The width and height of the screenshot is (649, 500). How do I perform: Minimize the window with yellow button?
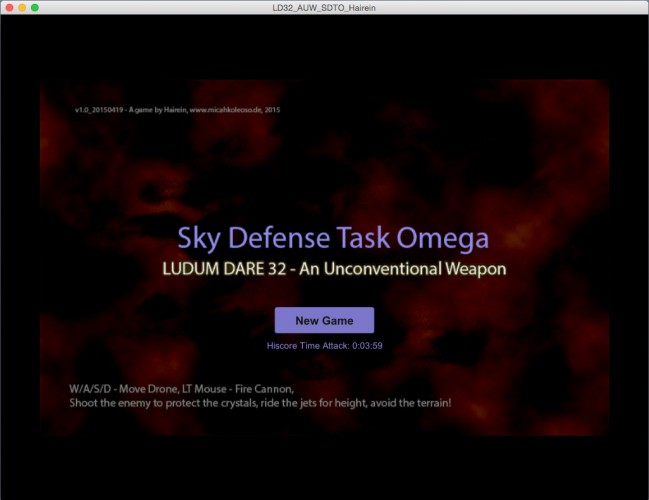[22, 7]
